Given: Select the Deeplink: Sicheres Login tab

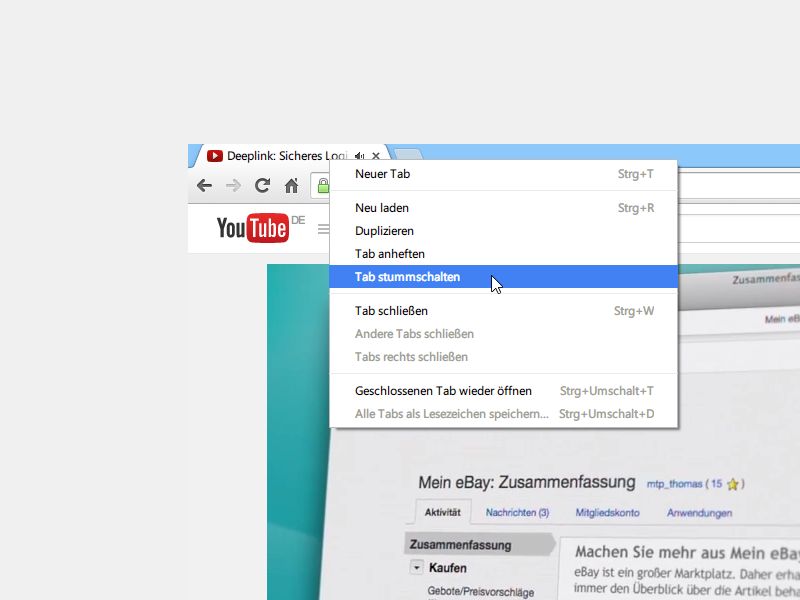Looking at the screenshot, I should pos(289,156).
